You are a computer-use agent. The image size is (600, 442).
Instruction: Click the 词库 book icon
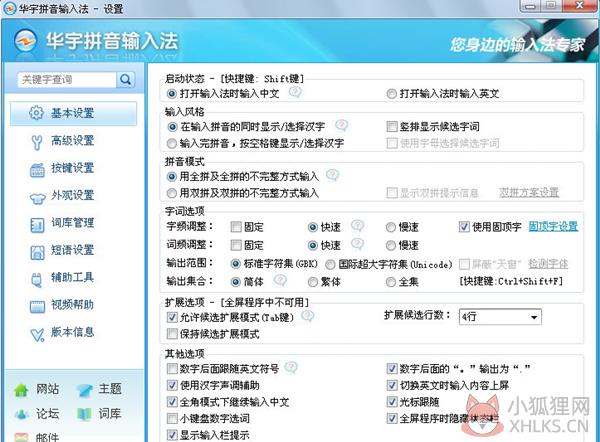[x=84, y=414]
